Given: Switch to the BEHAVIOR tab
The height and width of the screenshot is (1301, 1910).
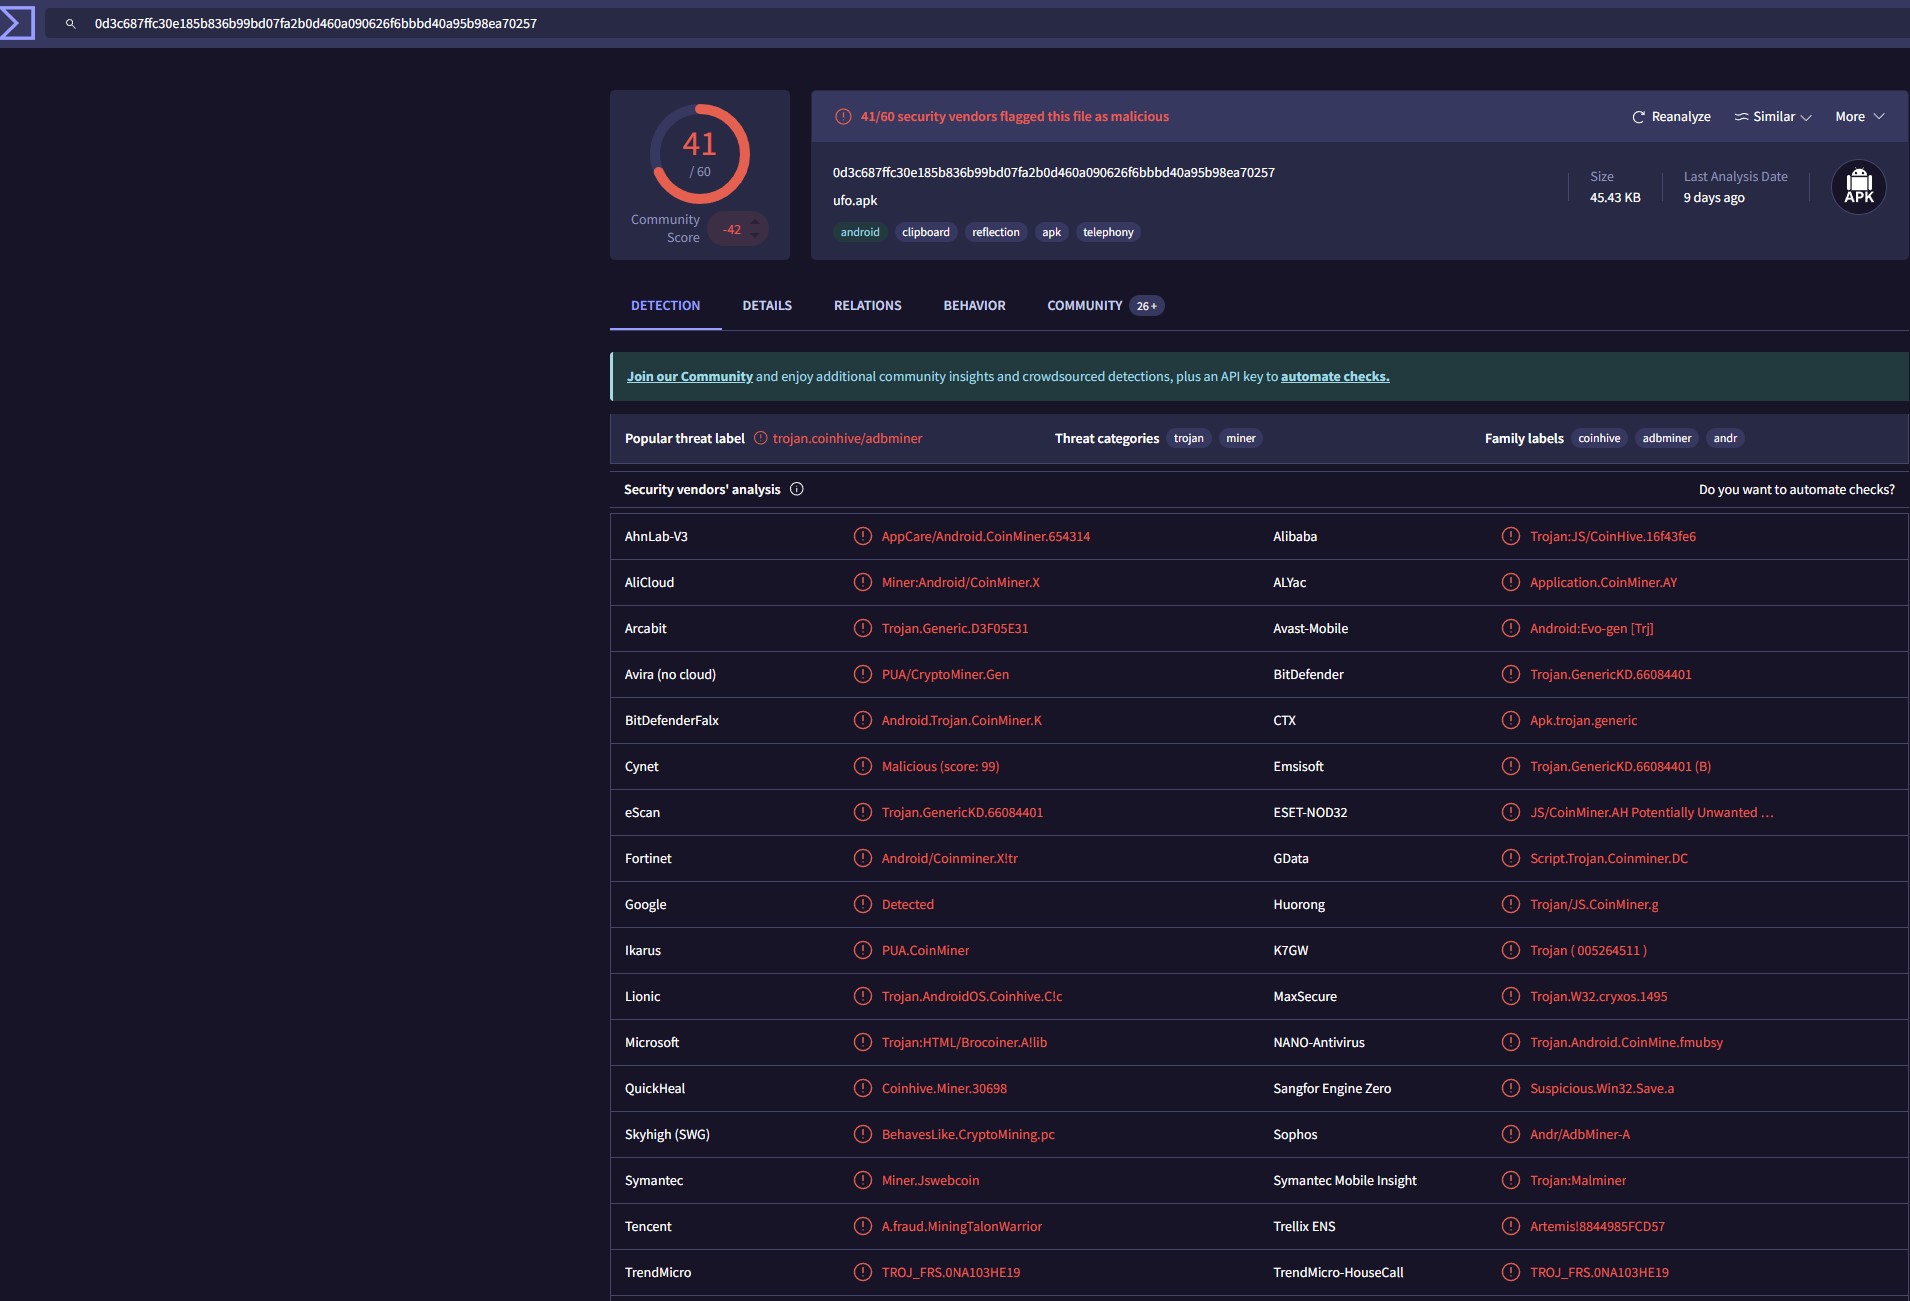Looking at the screenshot, I should click(x=975, y=306).
